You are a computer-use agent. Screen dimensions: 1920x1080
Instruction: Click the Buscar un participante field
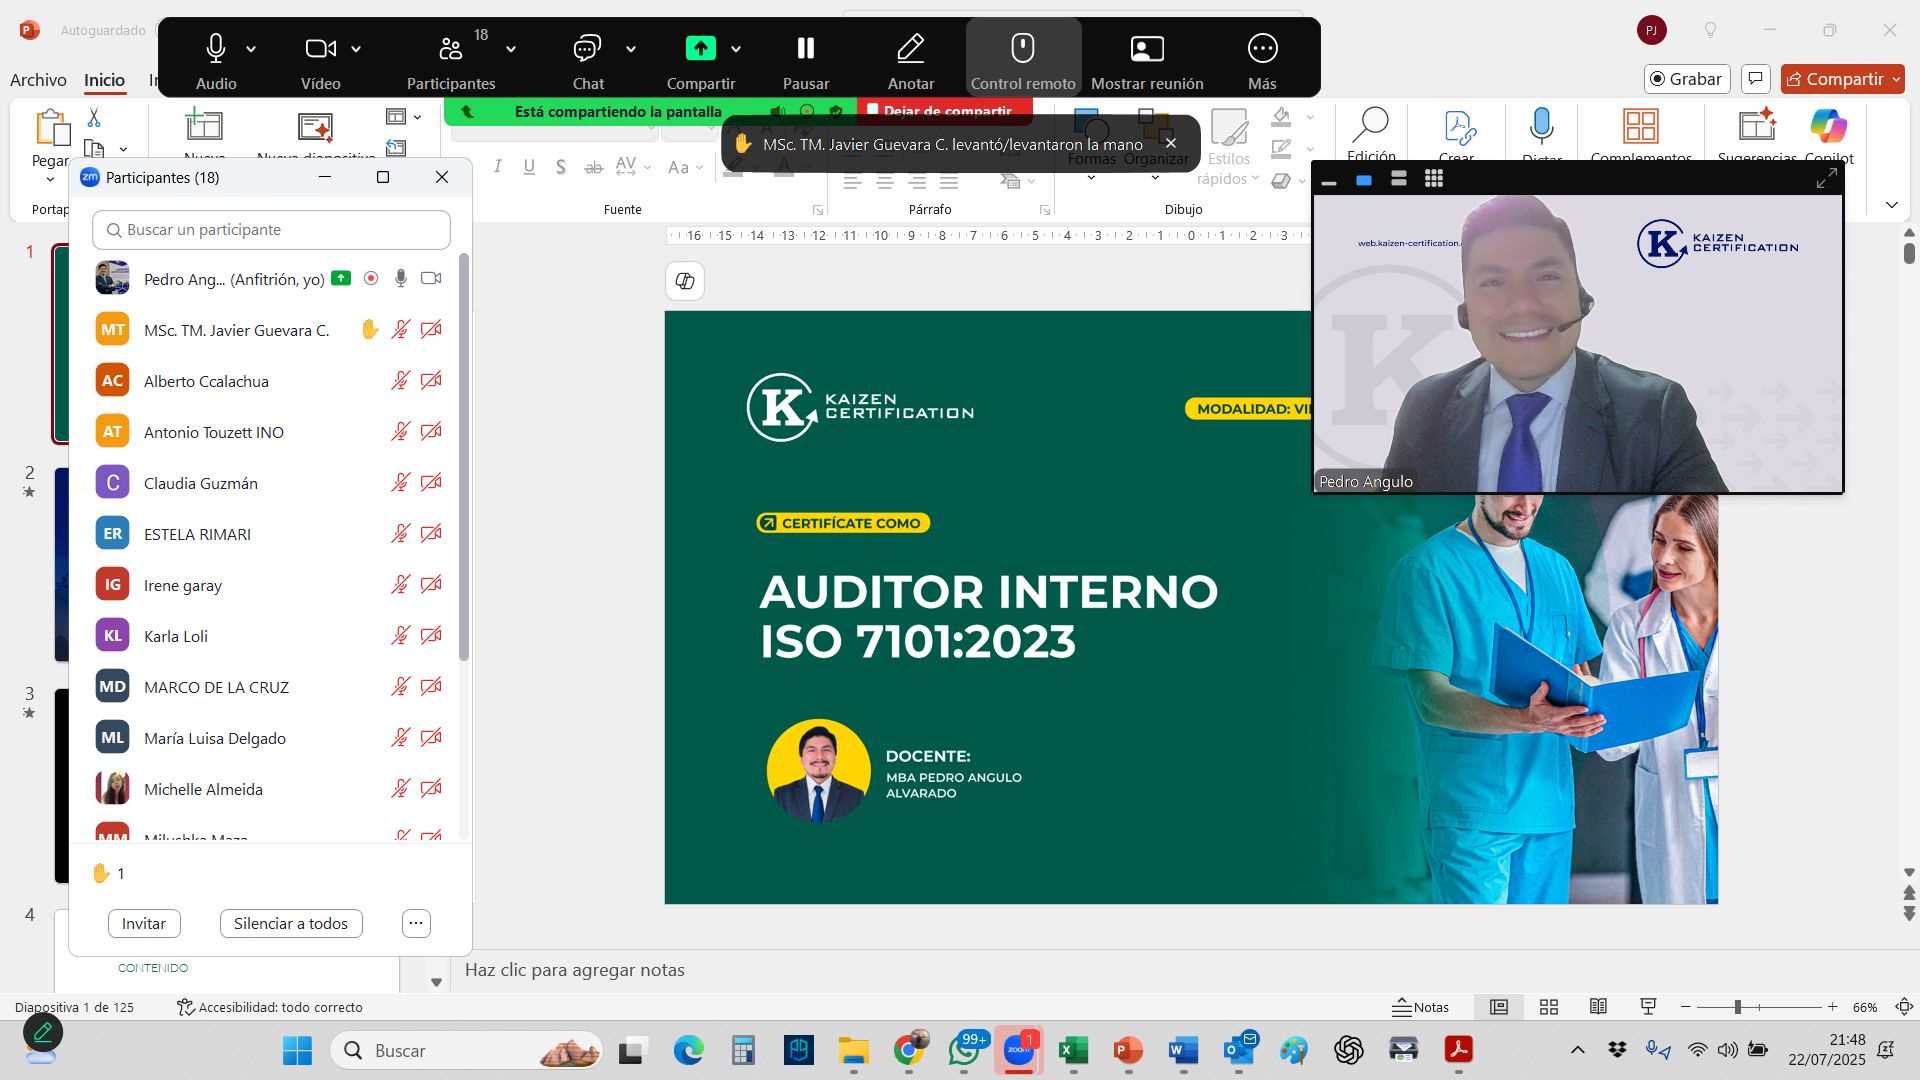271,230
